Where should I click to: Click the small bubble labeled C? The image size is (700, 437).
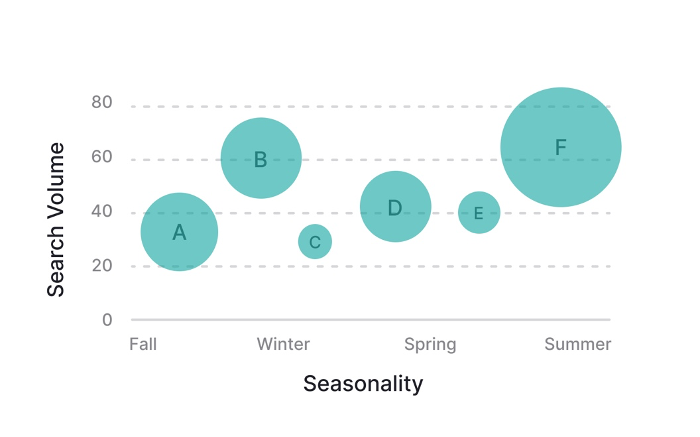pyautogui.click(x=315, y=242)
